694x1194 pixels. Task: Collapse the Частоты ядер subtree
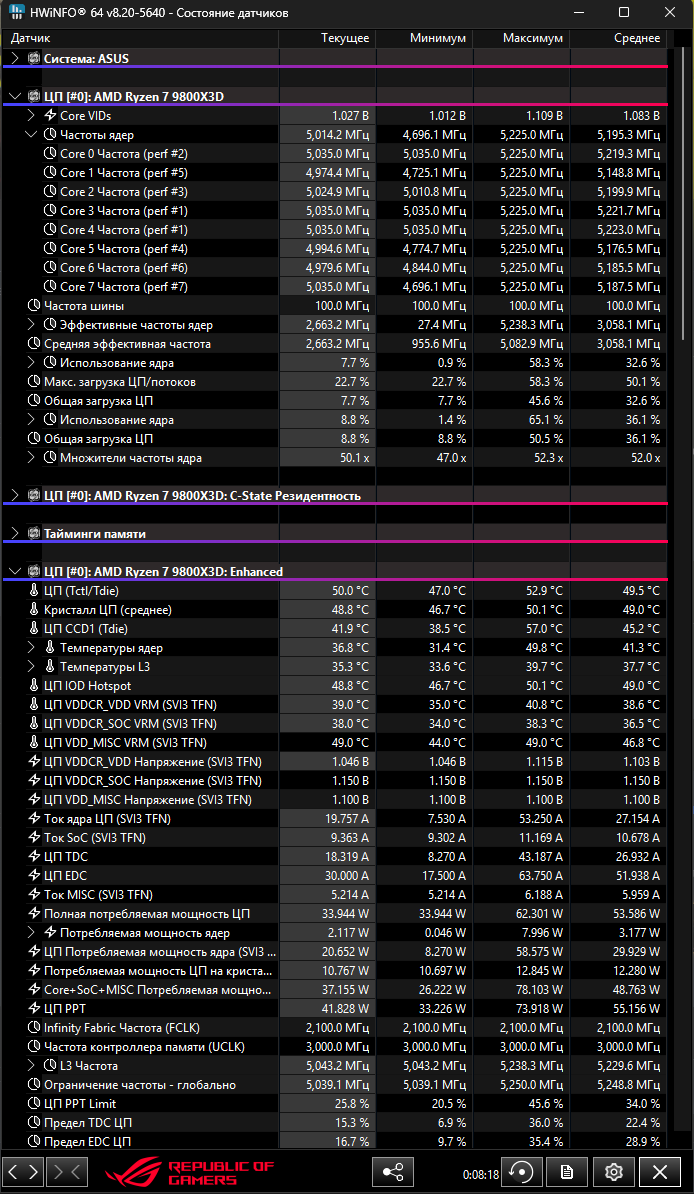[32, 135]
